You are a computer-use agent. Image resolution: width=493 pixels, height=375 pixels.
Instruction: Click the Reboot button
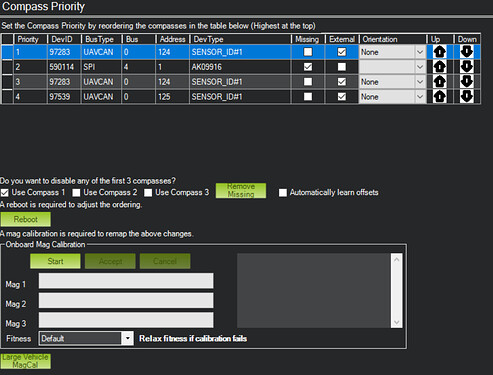point(26,219)
